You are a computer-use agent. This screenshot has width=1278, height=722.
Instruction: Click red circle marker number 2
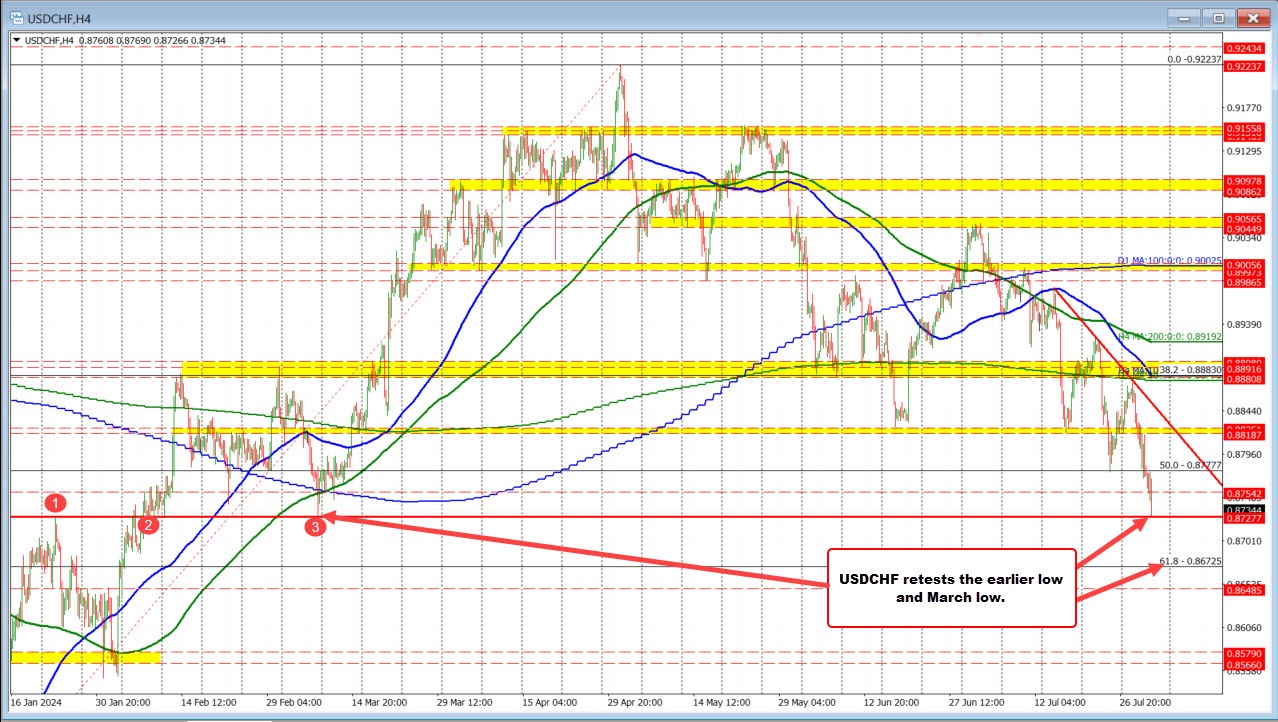tap(147, 524)
